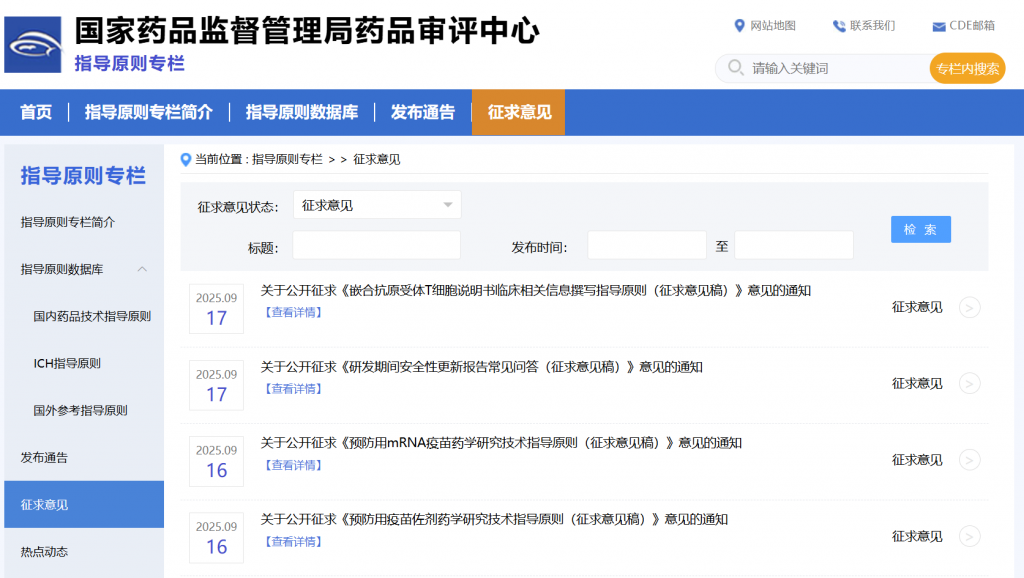1024x578 pixels.
Task: Click 查看详情 under 嵌合抗原受体T细胞 notice
Action: (x=293, y=312)
